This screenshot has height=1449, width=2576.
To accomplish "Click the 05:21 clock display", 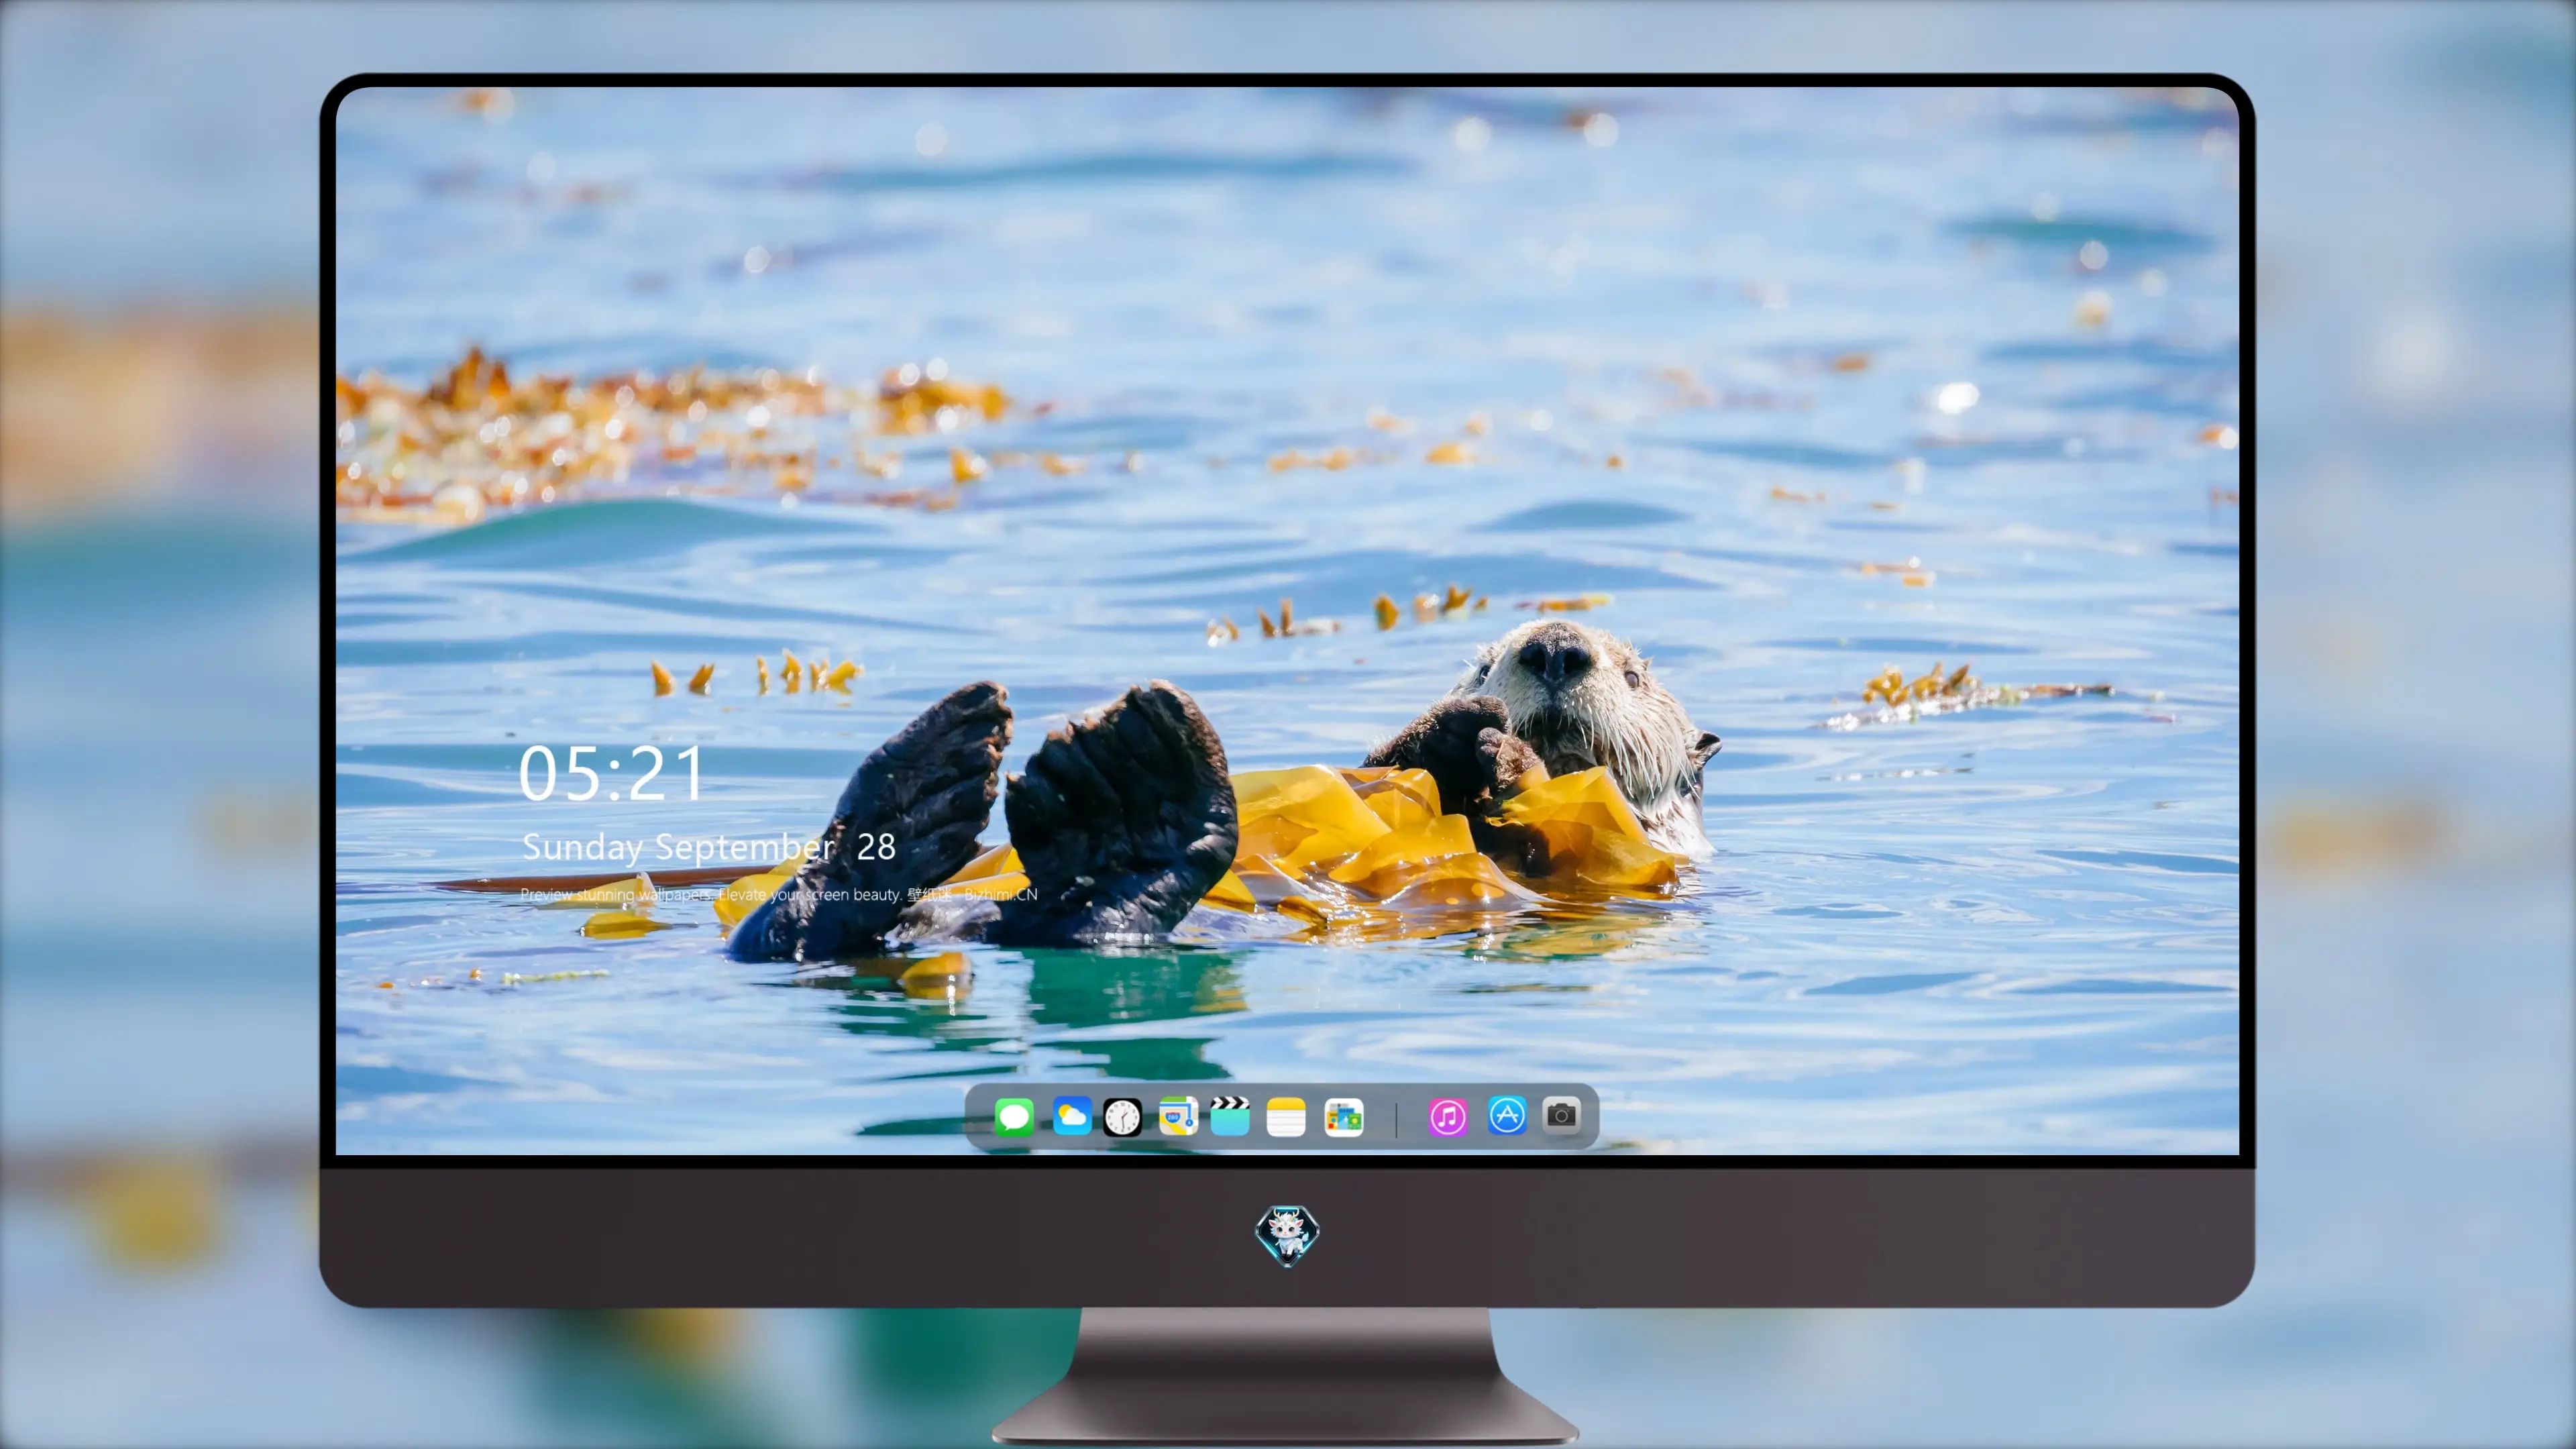I will 611,773.
